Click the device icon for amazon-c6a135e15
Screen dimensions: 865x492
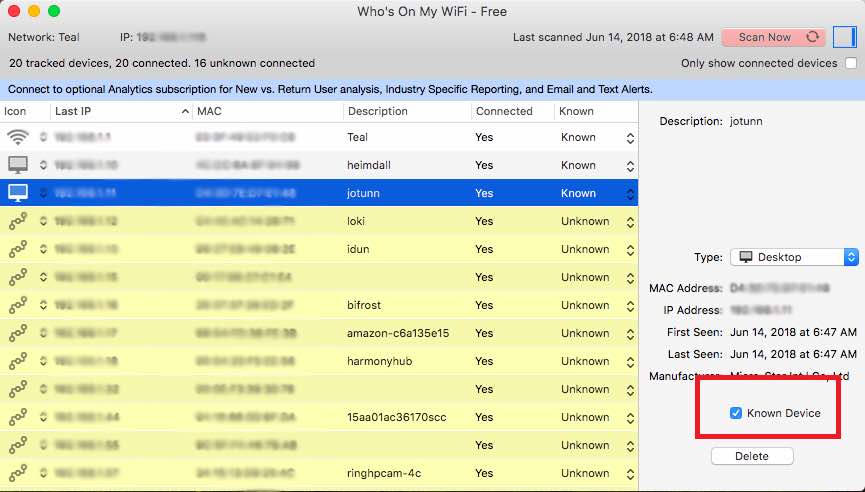coord(18,333)
